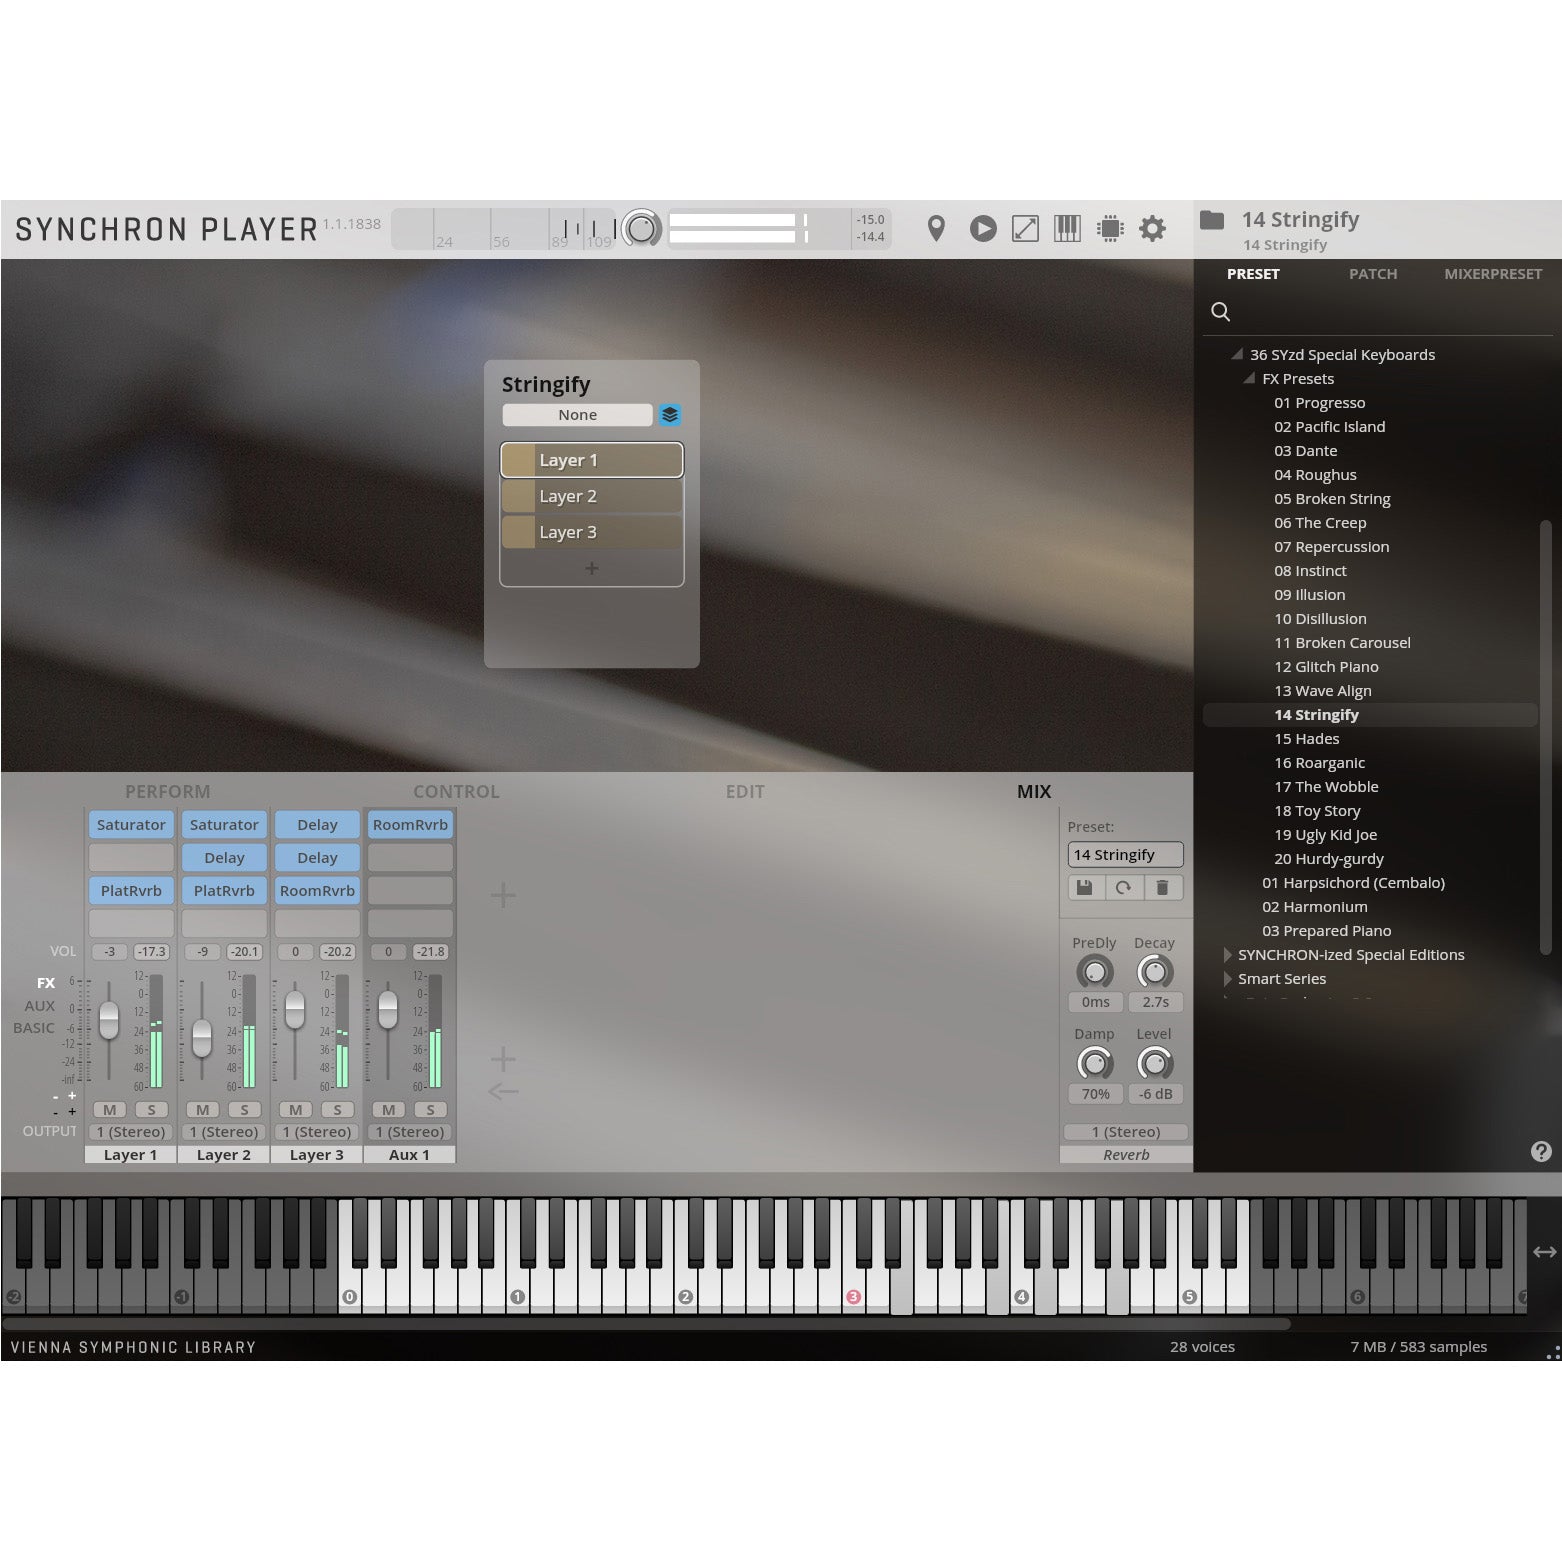Toggle the virtual keyboard icon in toolbar

click(1067, 228)
